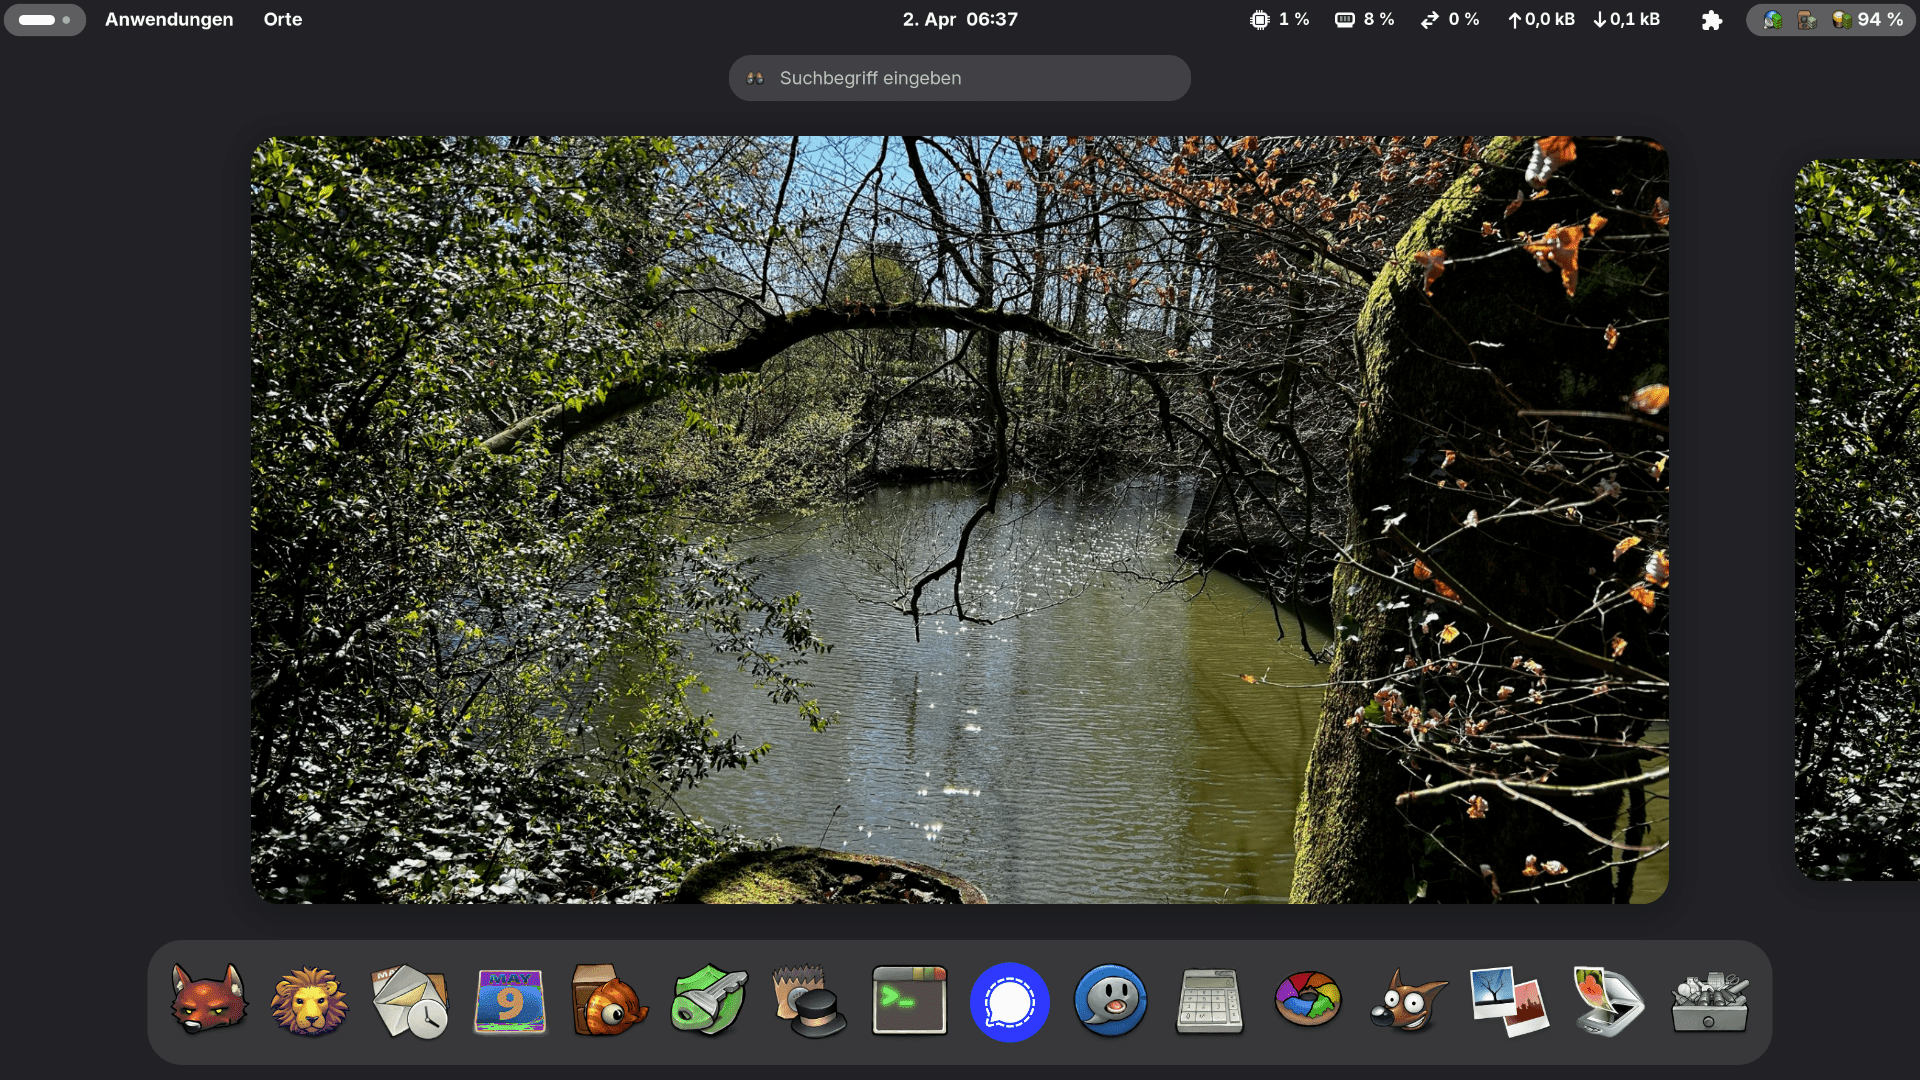This screenshot has height=1080, width=1920.
Task: Launch the calendar app with May 9
Action: (510, 1002)
